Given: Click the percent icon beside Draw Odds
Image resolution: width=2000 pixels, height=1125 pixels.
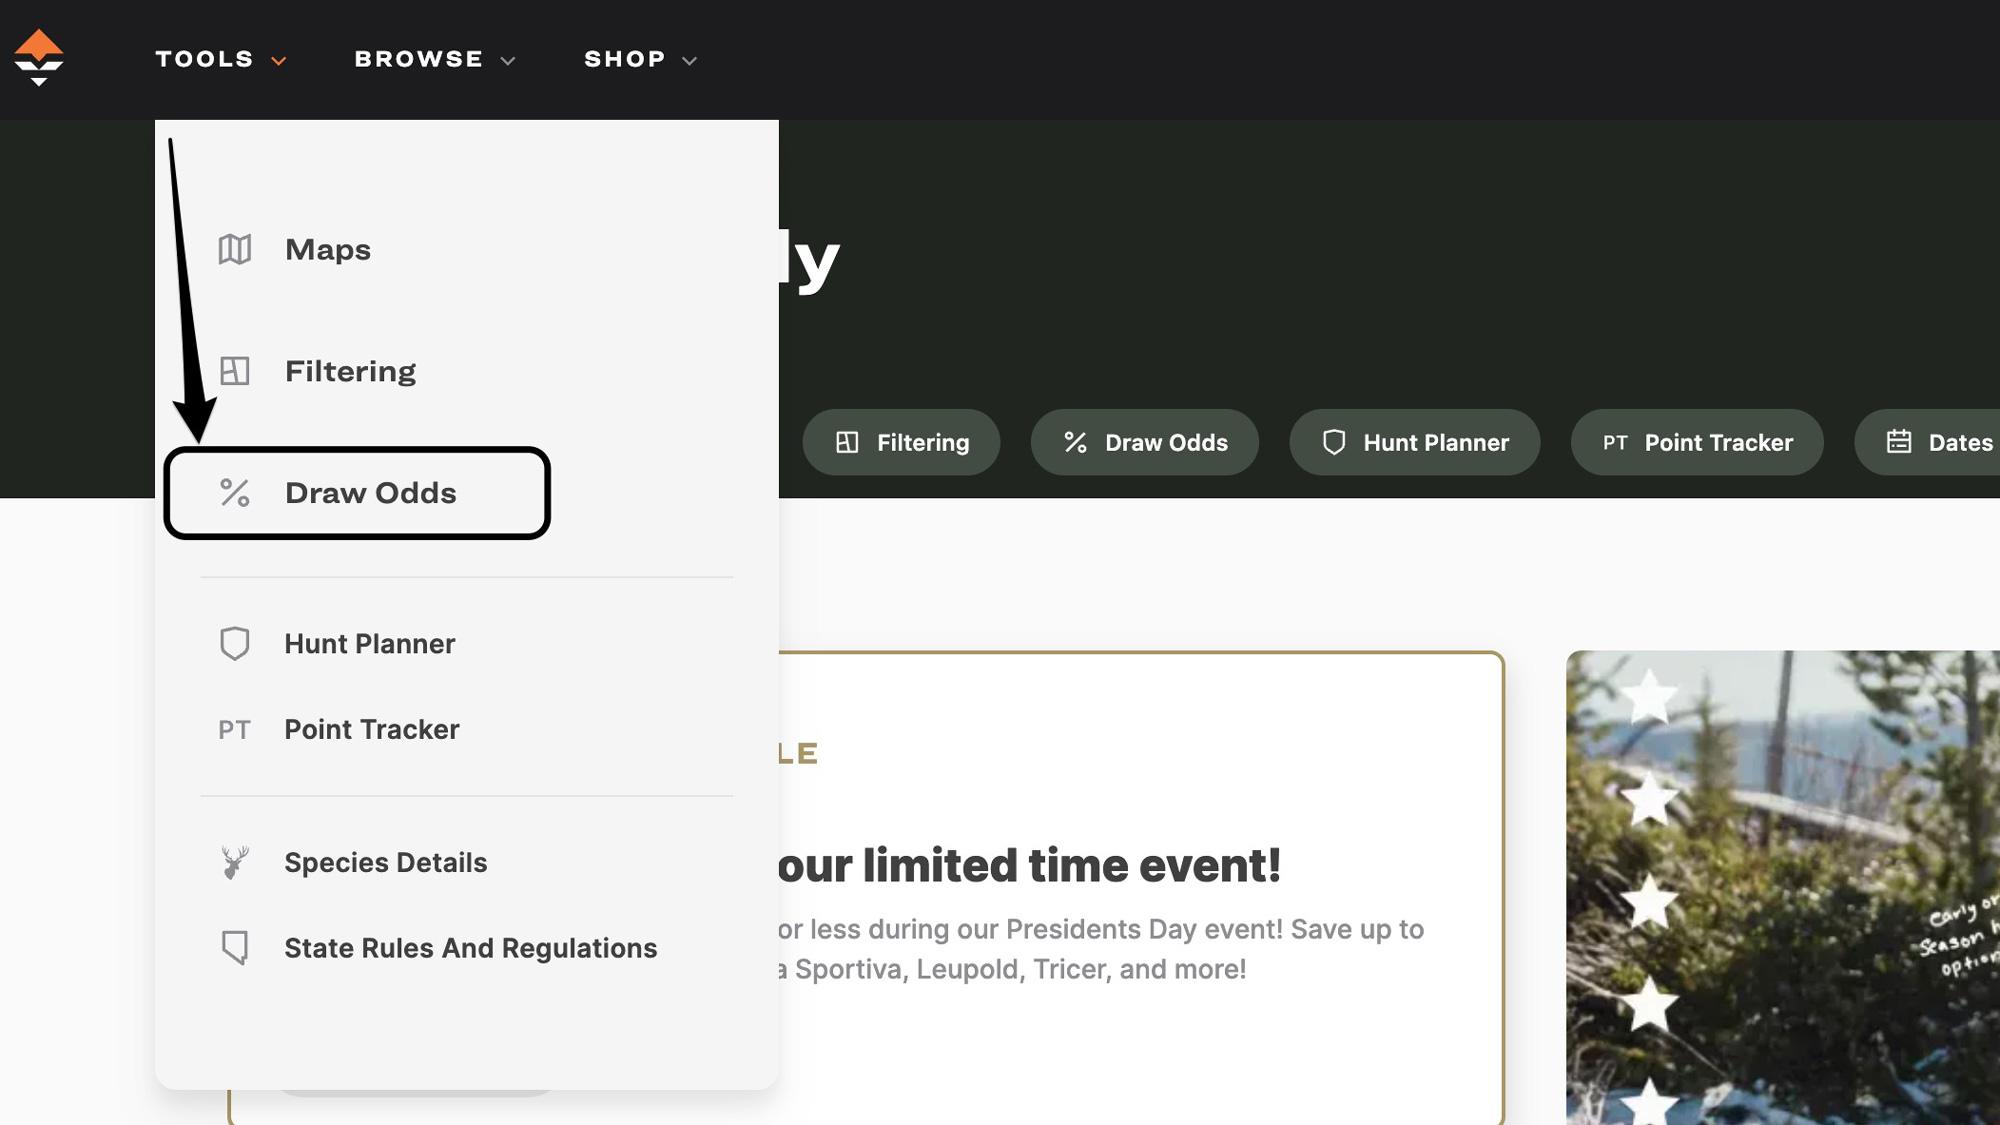Looking at the screenshot, I should pos(235,493).
